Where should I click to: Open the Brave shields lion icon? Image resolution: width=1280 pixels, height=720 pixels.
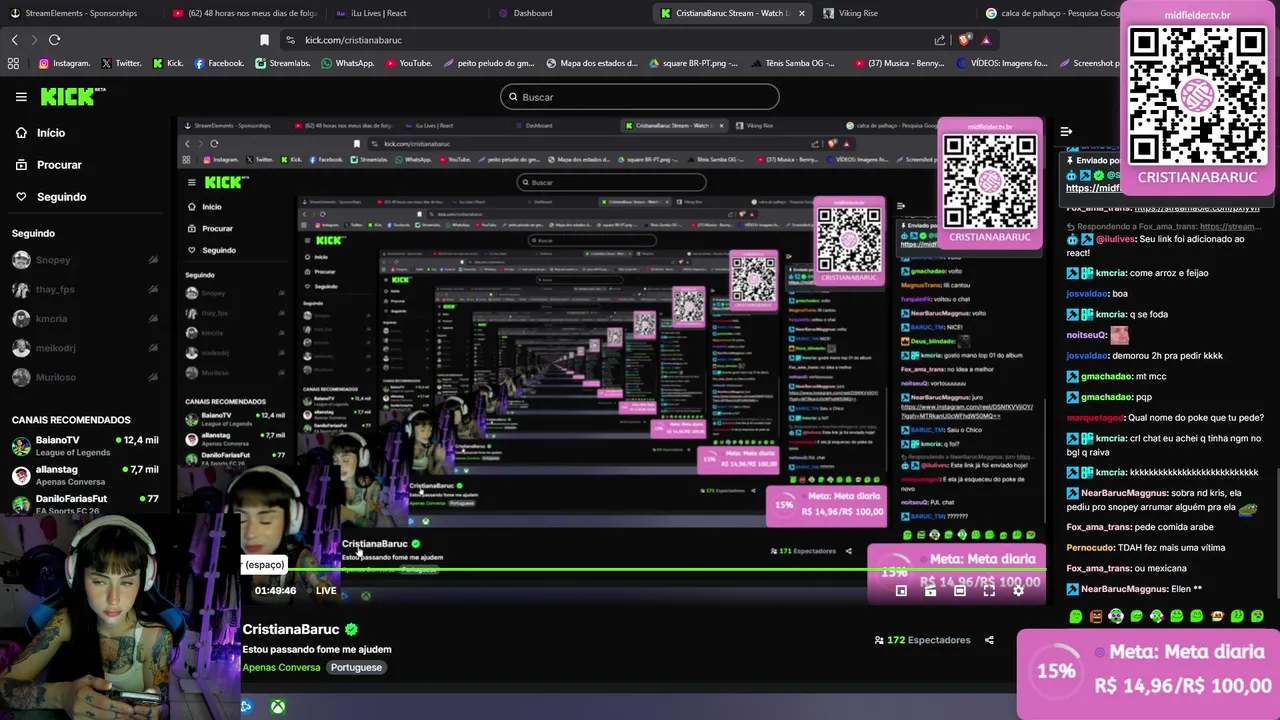click(964, 40)
